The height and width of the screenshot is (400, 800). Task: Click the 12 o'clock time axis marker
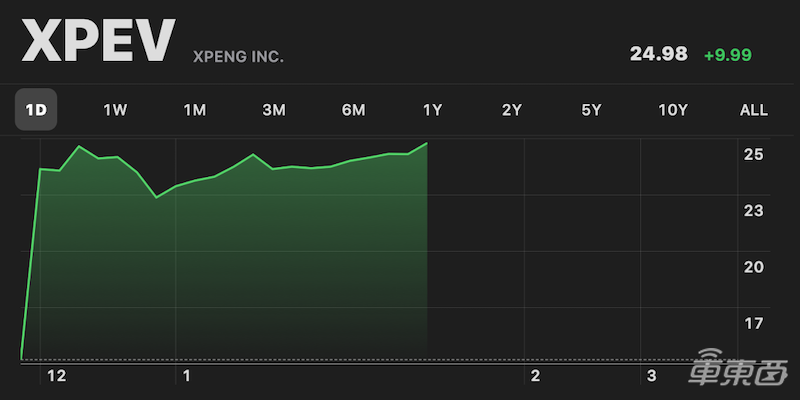pyautogui.click(x=56, y=376)
